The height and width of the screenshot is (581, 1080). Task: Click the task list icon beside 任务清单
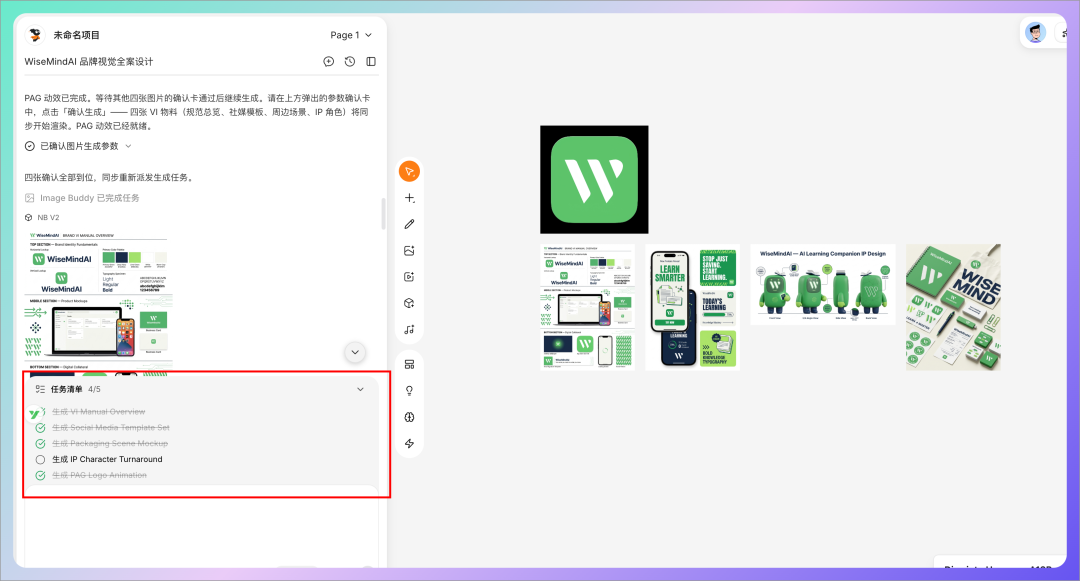40,389
